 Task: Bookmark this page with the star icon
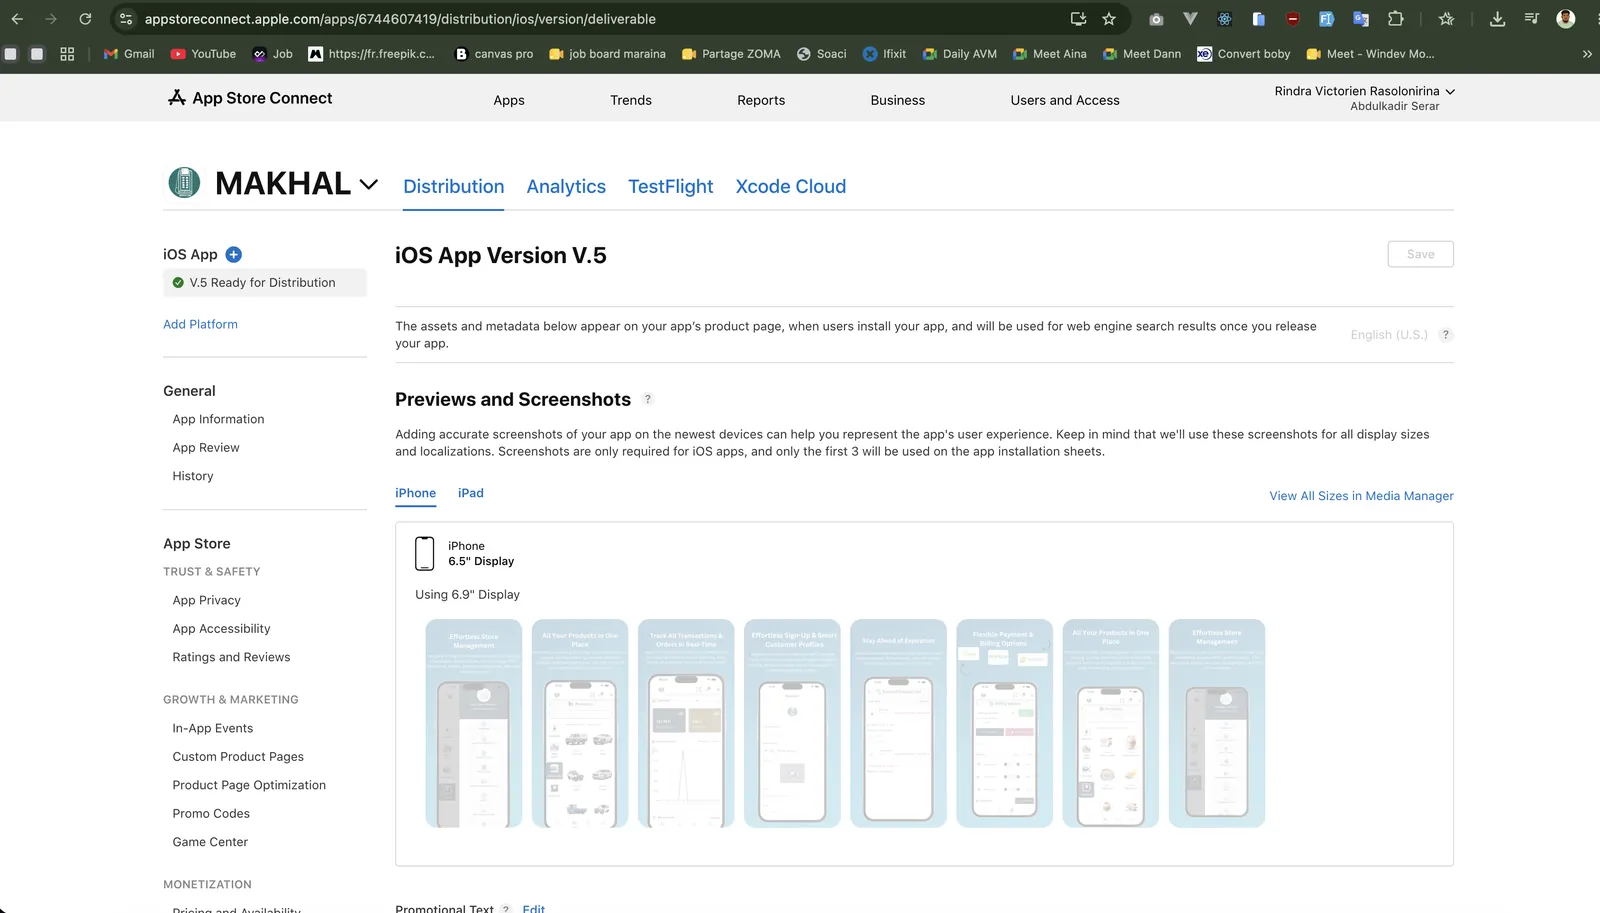[1109, 19]
